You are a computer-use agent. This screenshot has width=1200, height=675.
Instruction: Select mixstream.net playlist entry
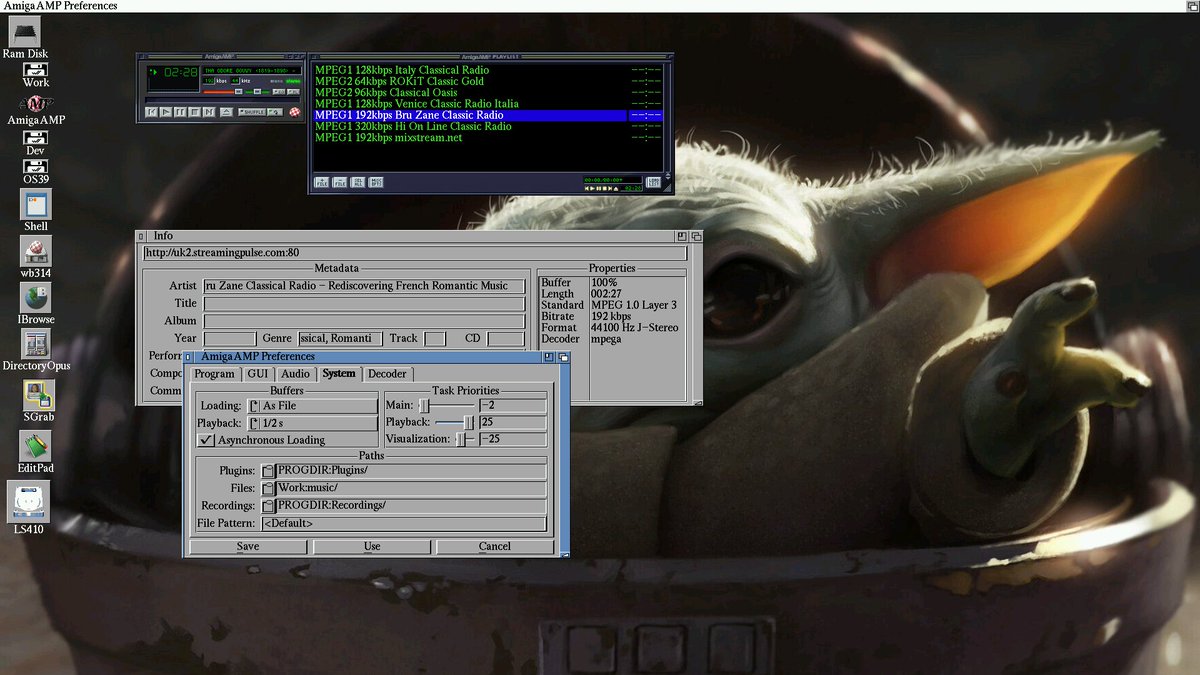point(488,138)
